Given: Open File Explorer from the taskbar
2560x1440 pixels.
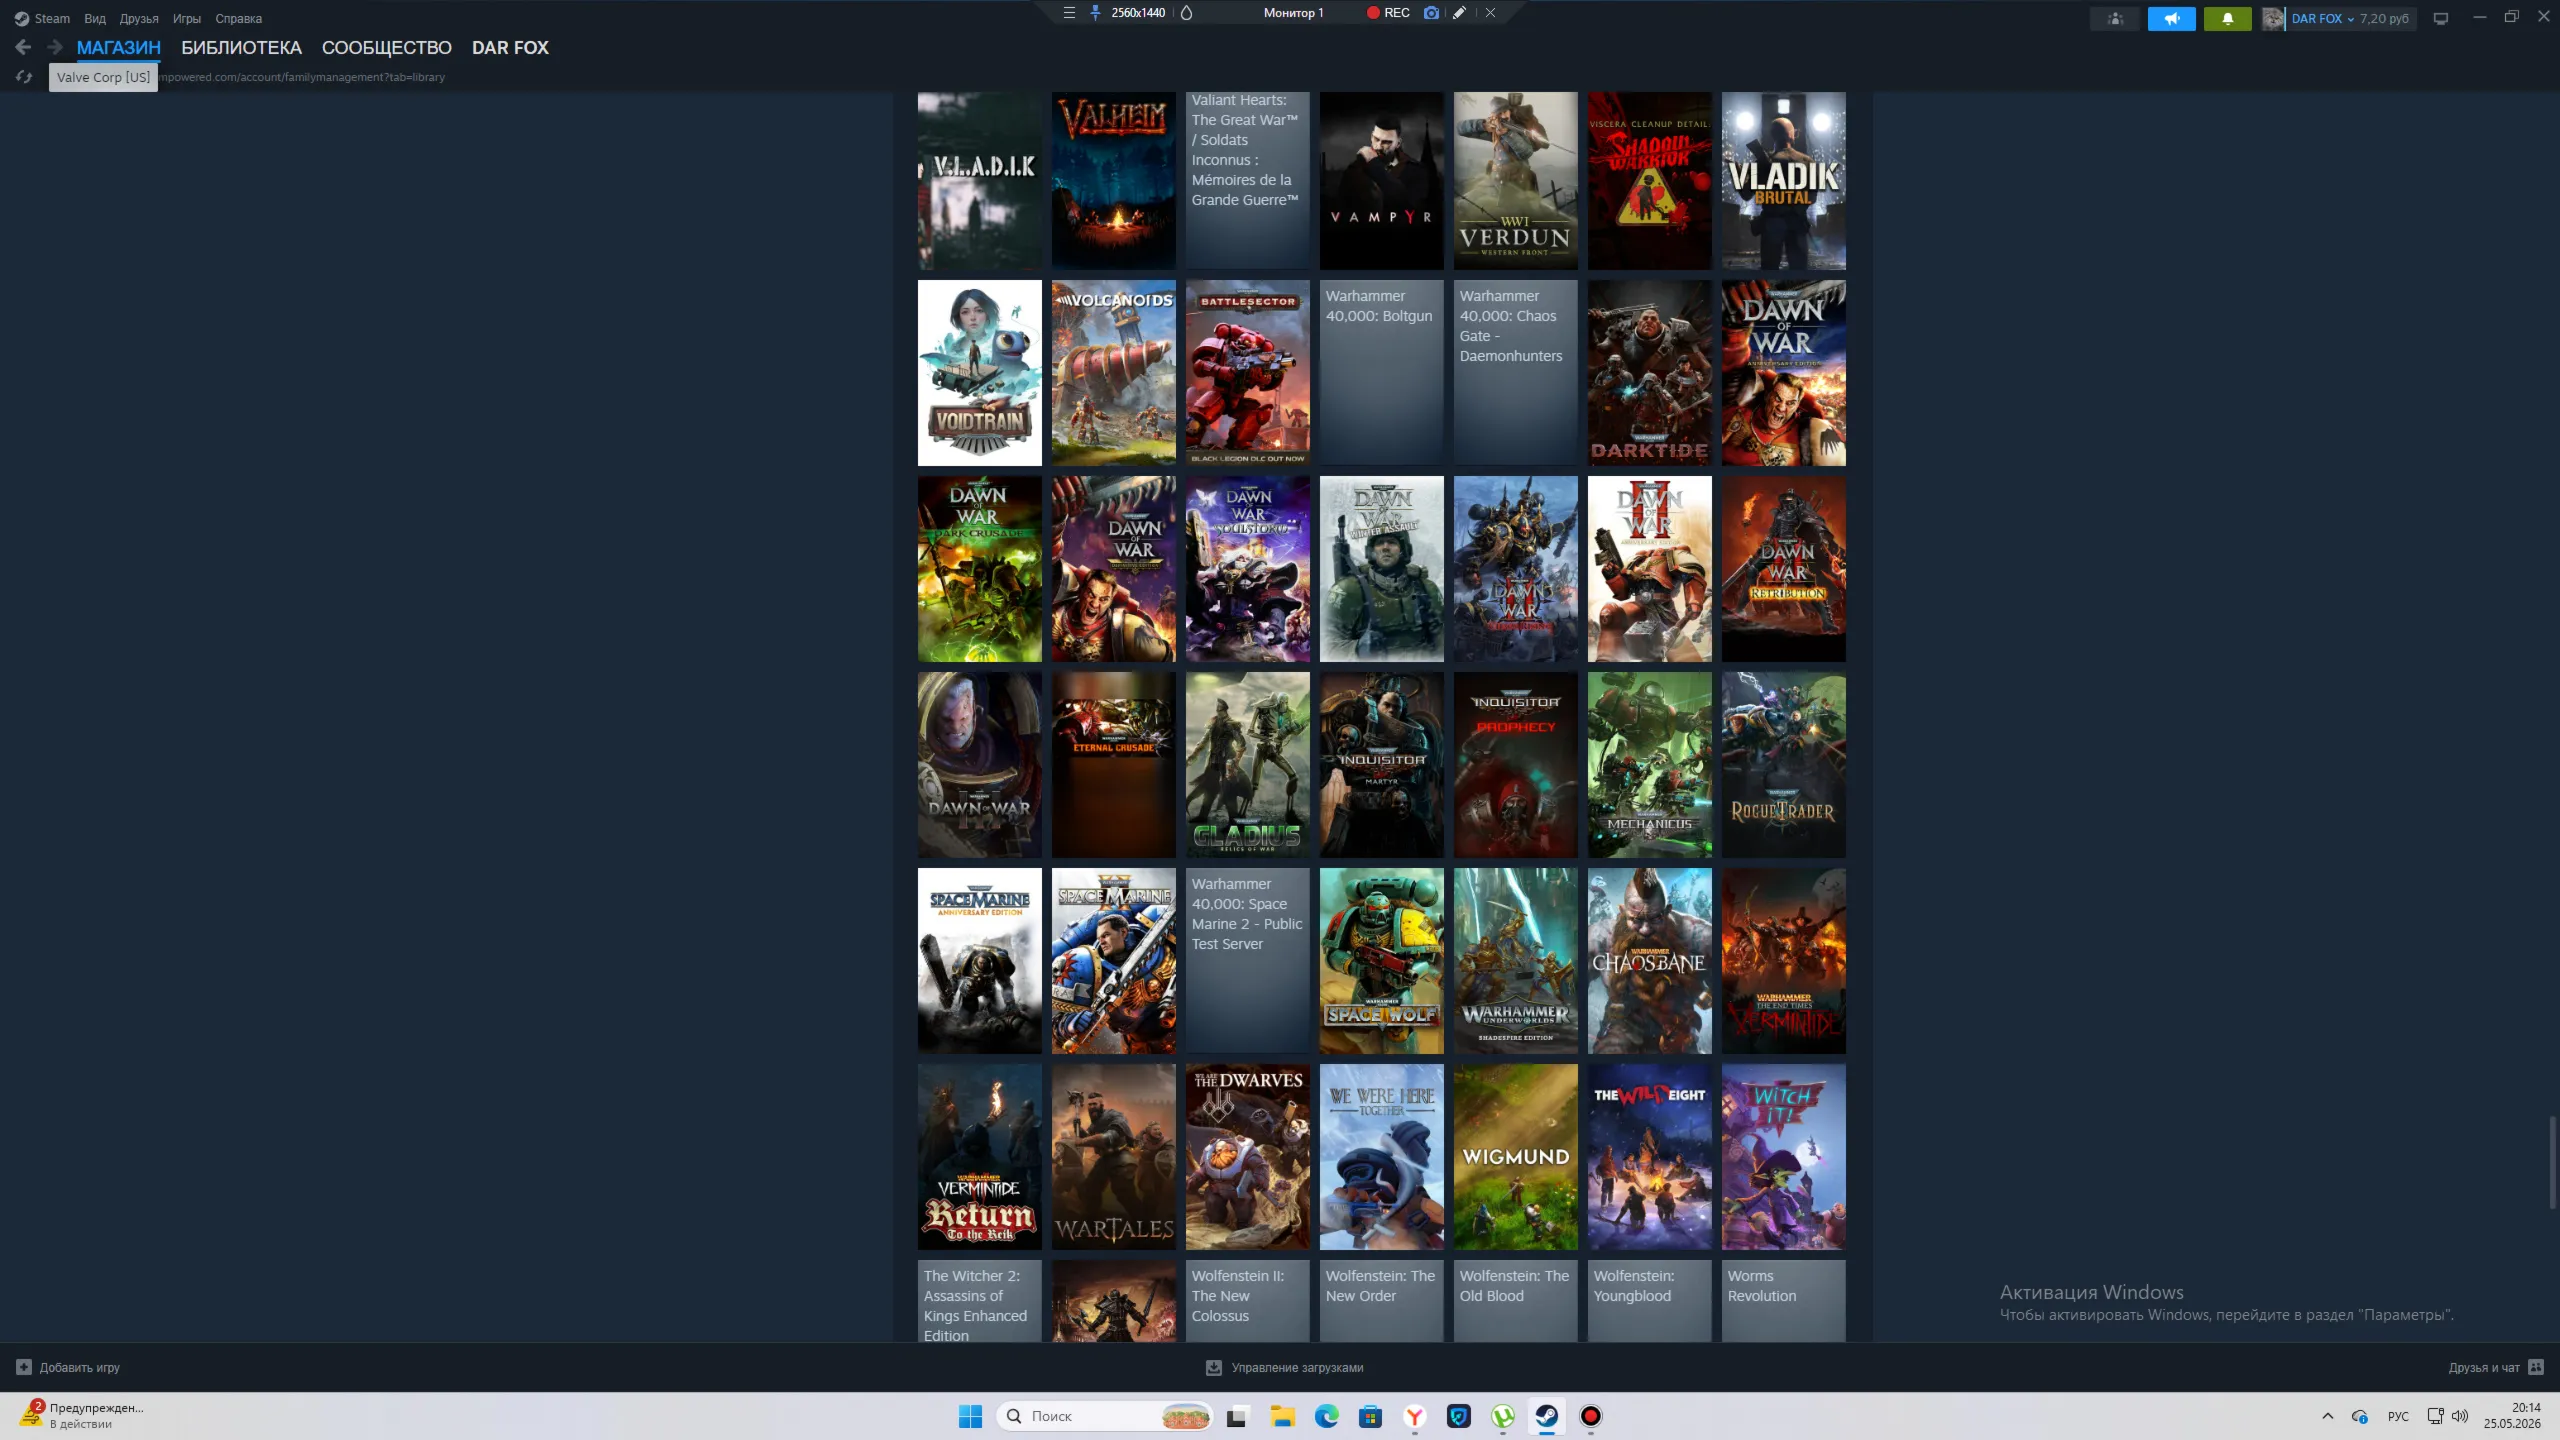Looking at the screenshot, I should [1282, 1416].
